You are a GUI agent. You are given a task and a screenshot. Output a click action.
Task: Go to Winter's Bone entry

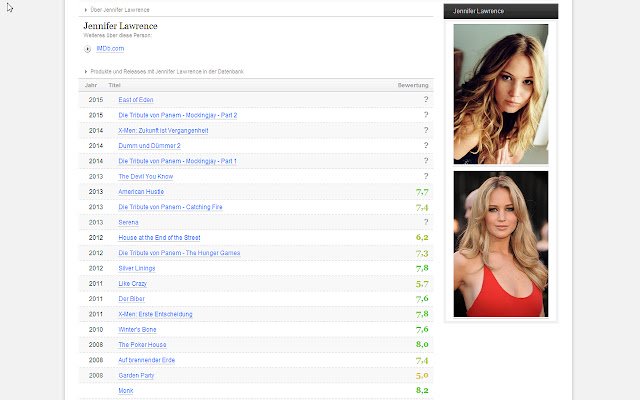(x=138, y=329)
